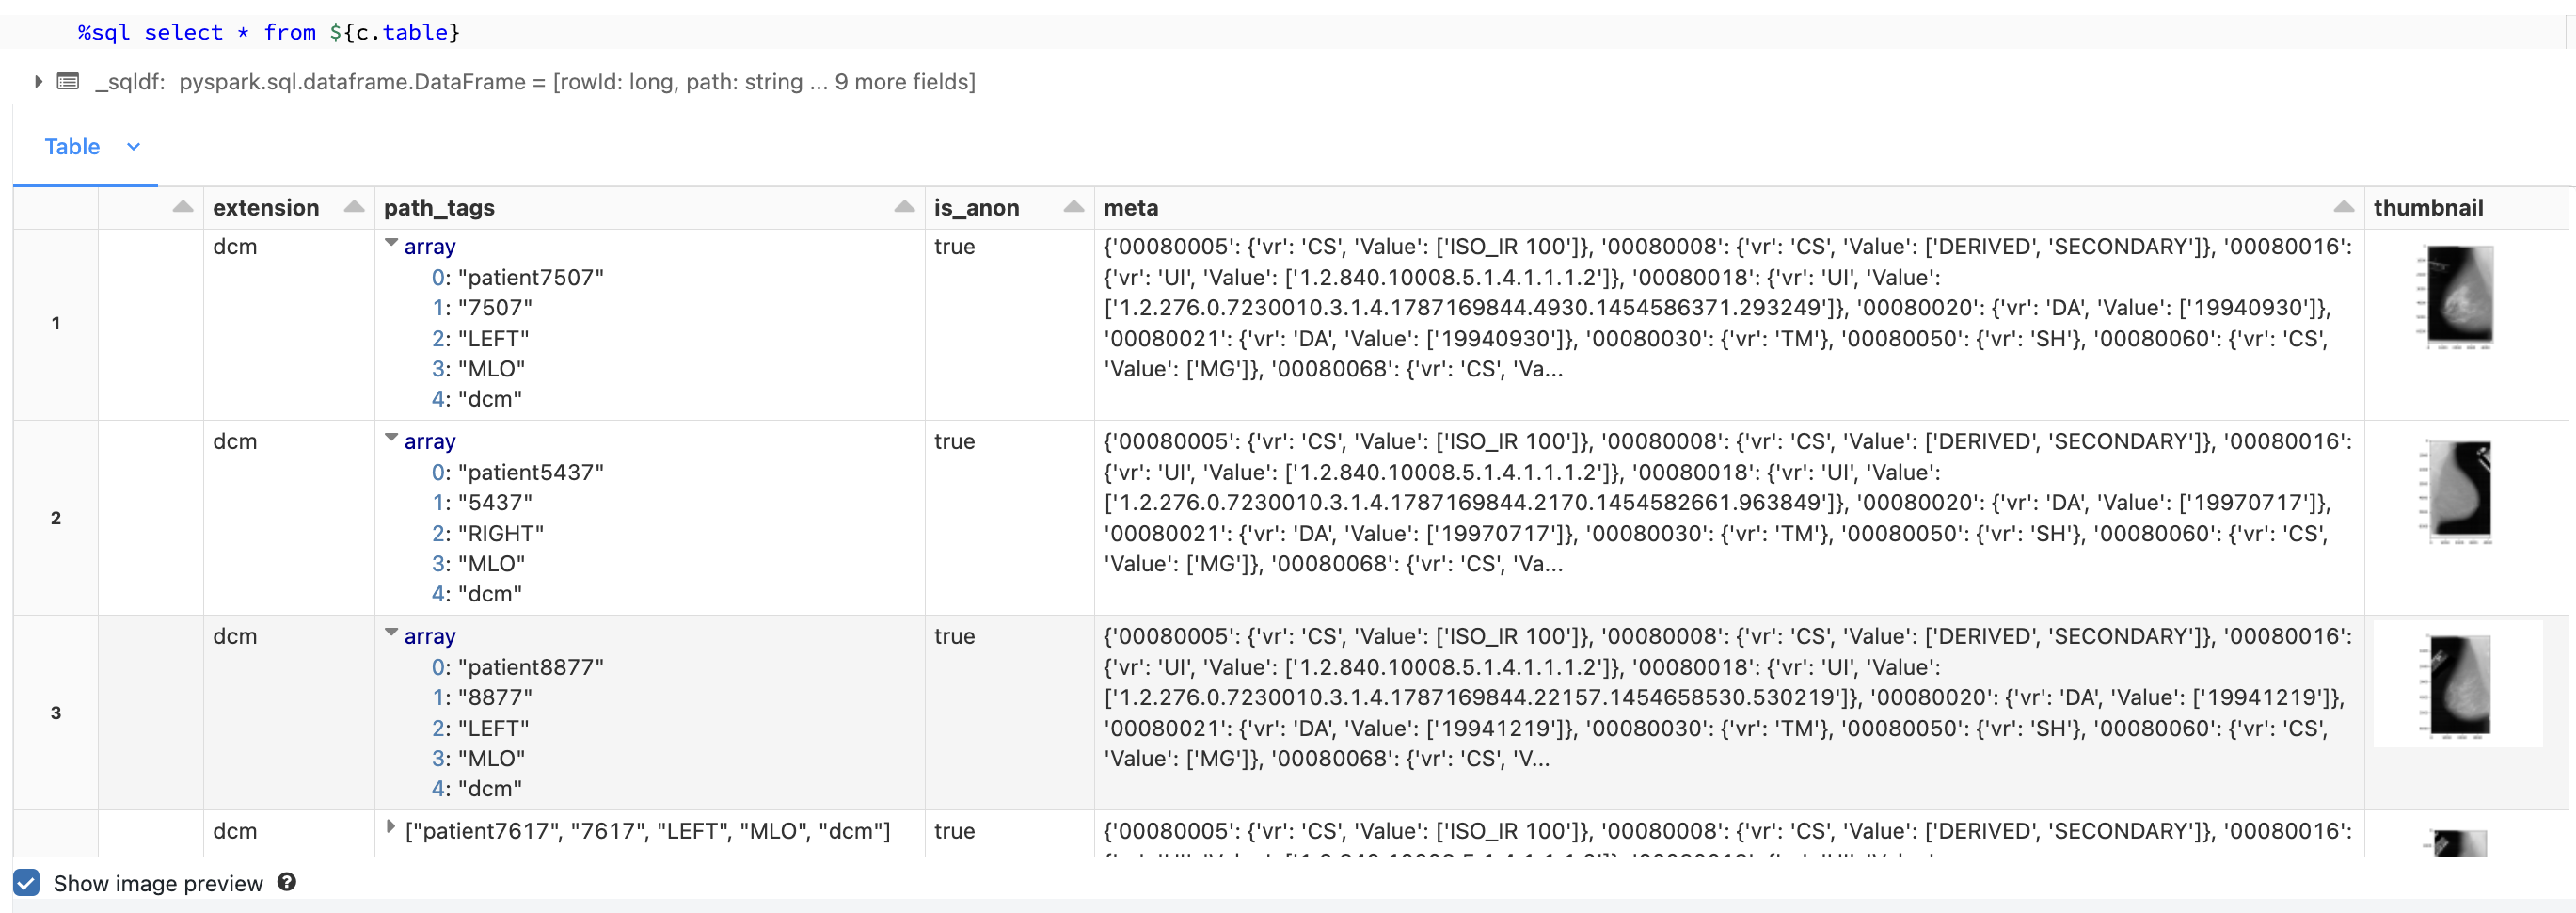Click the table icon next to _sqldf
Screen dimensions: 2576x913
(x=68, y=81)
